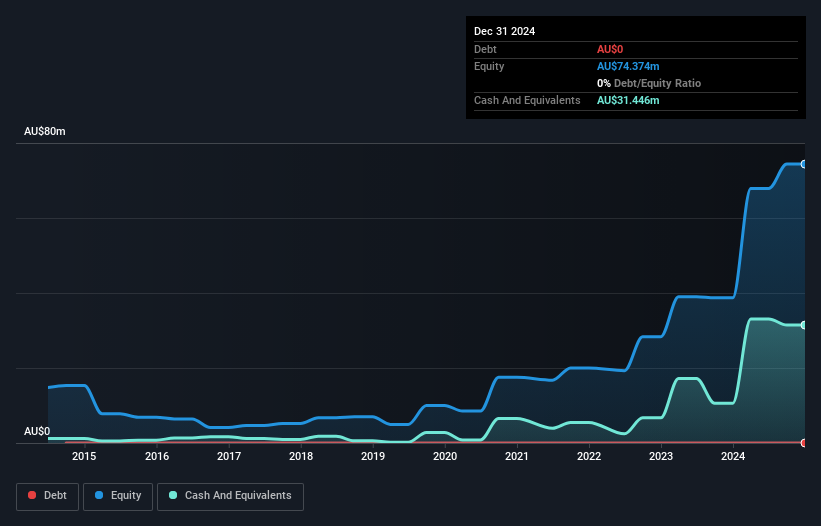The height and width of the screenshot is (526, 821).
Task: Select the 2020 x-axis year label
Action: pyautogui.click(x=445, y=456)
